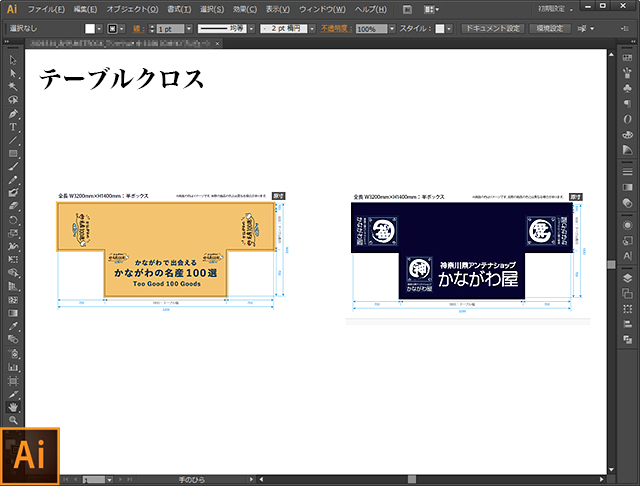
Task: Activate the Type tool
Action: pyautogui.click(x=13, y=127)
